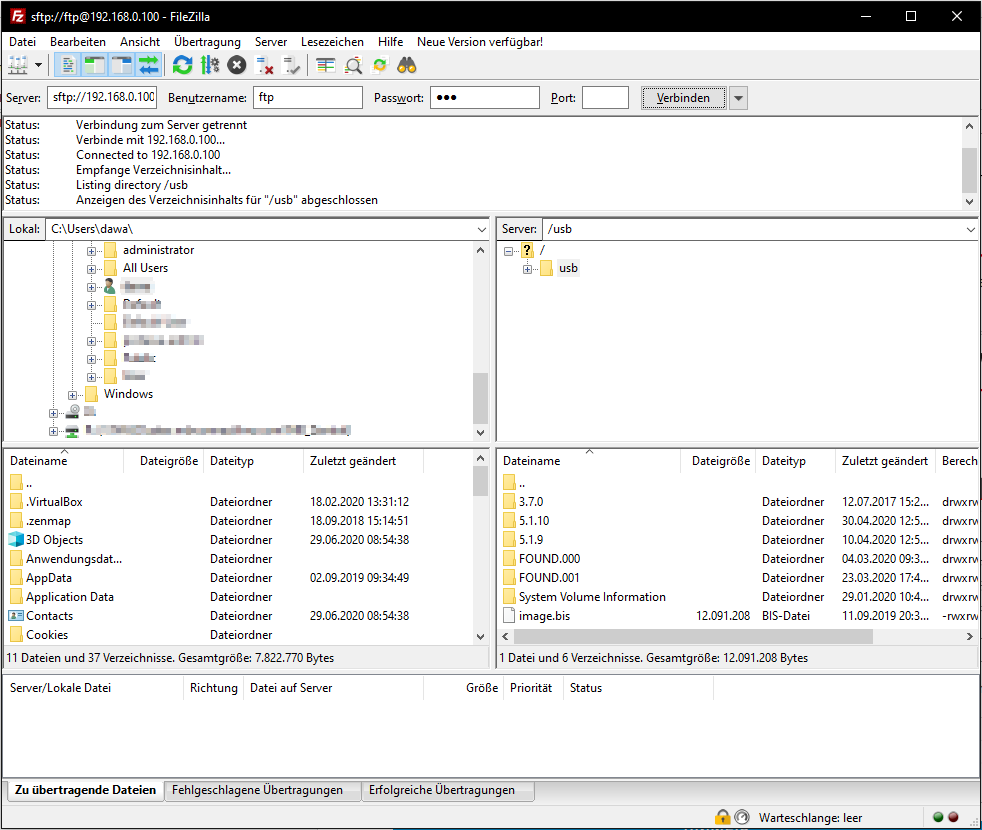Viewport: 982px width, 830px height.
Task: Click the Windows folder icon in local tree
Action: click(x=91, y=394)
